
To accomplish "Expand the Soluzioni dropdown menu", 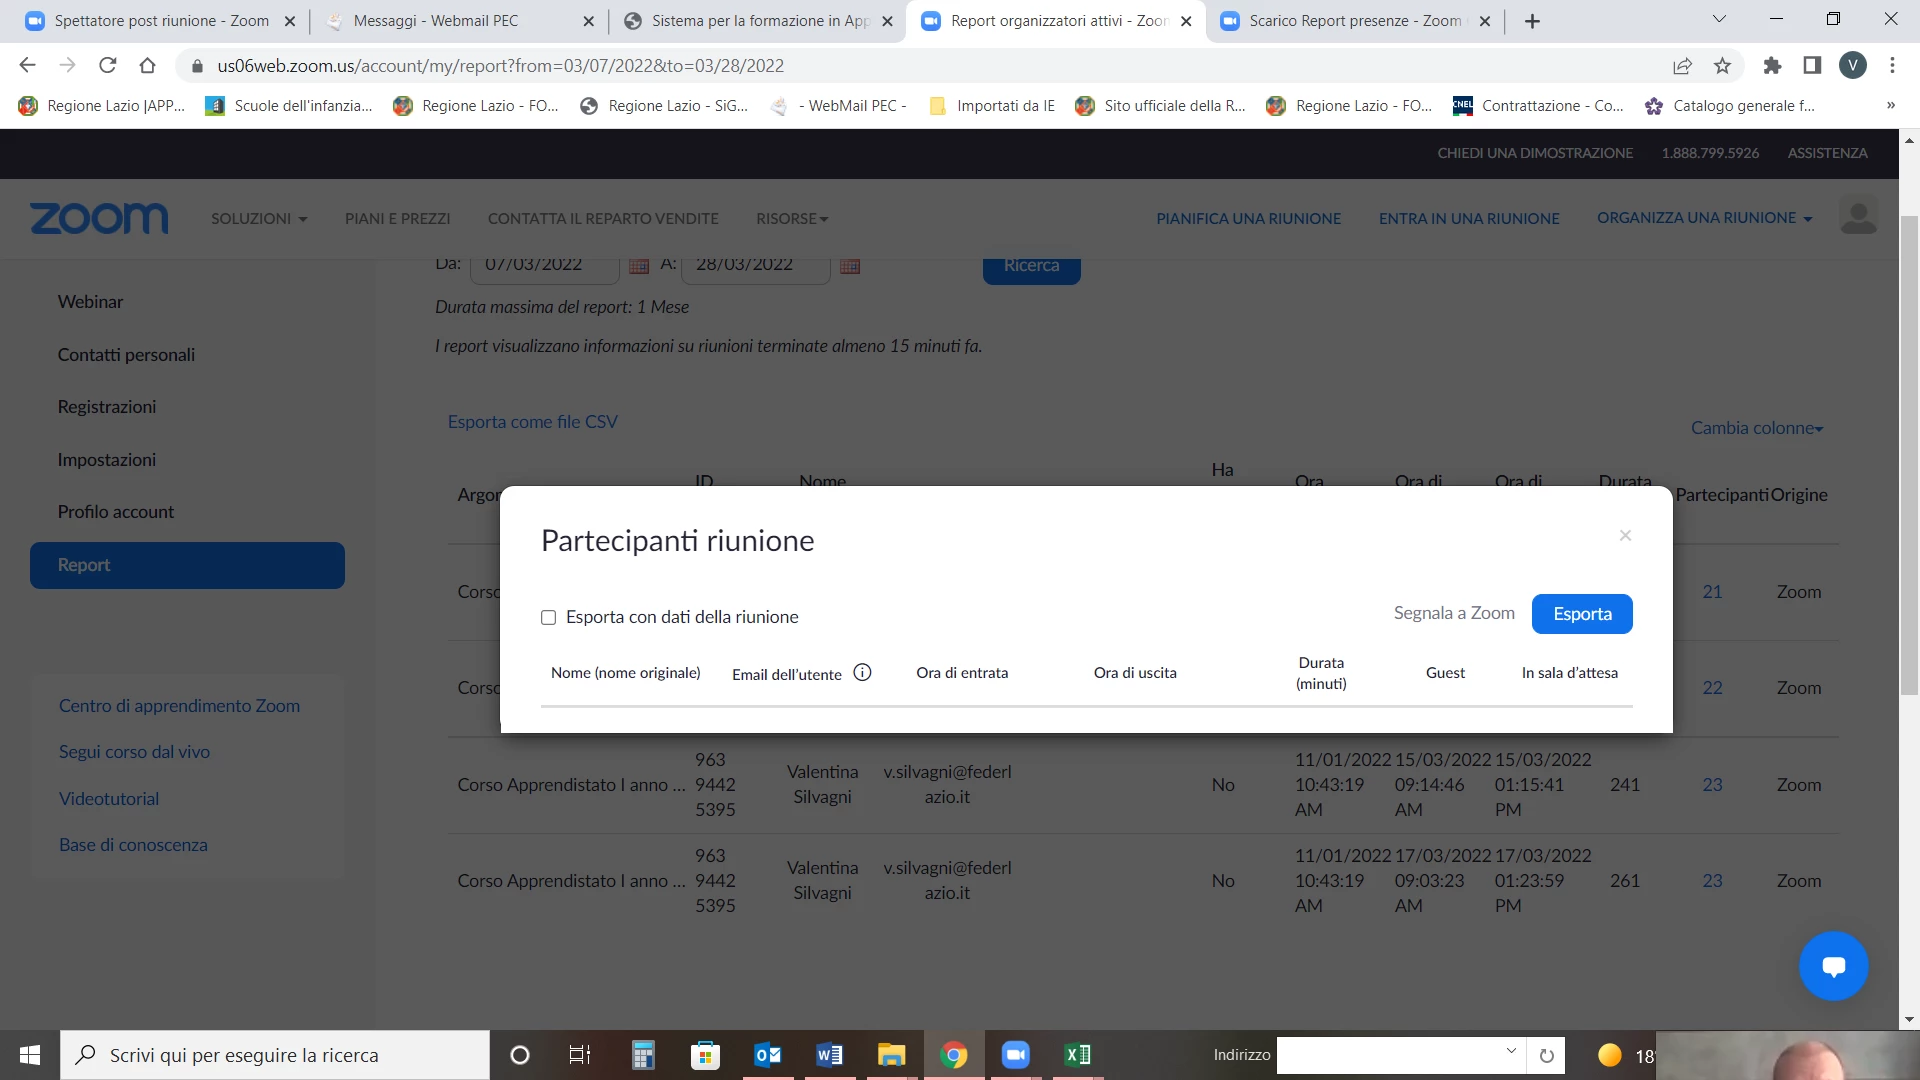I will coord(259,219).
